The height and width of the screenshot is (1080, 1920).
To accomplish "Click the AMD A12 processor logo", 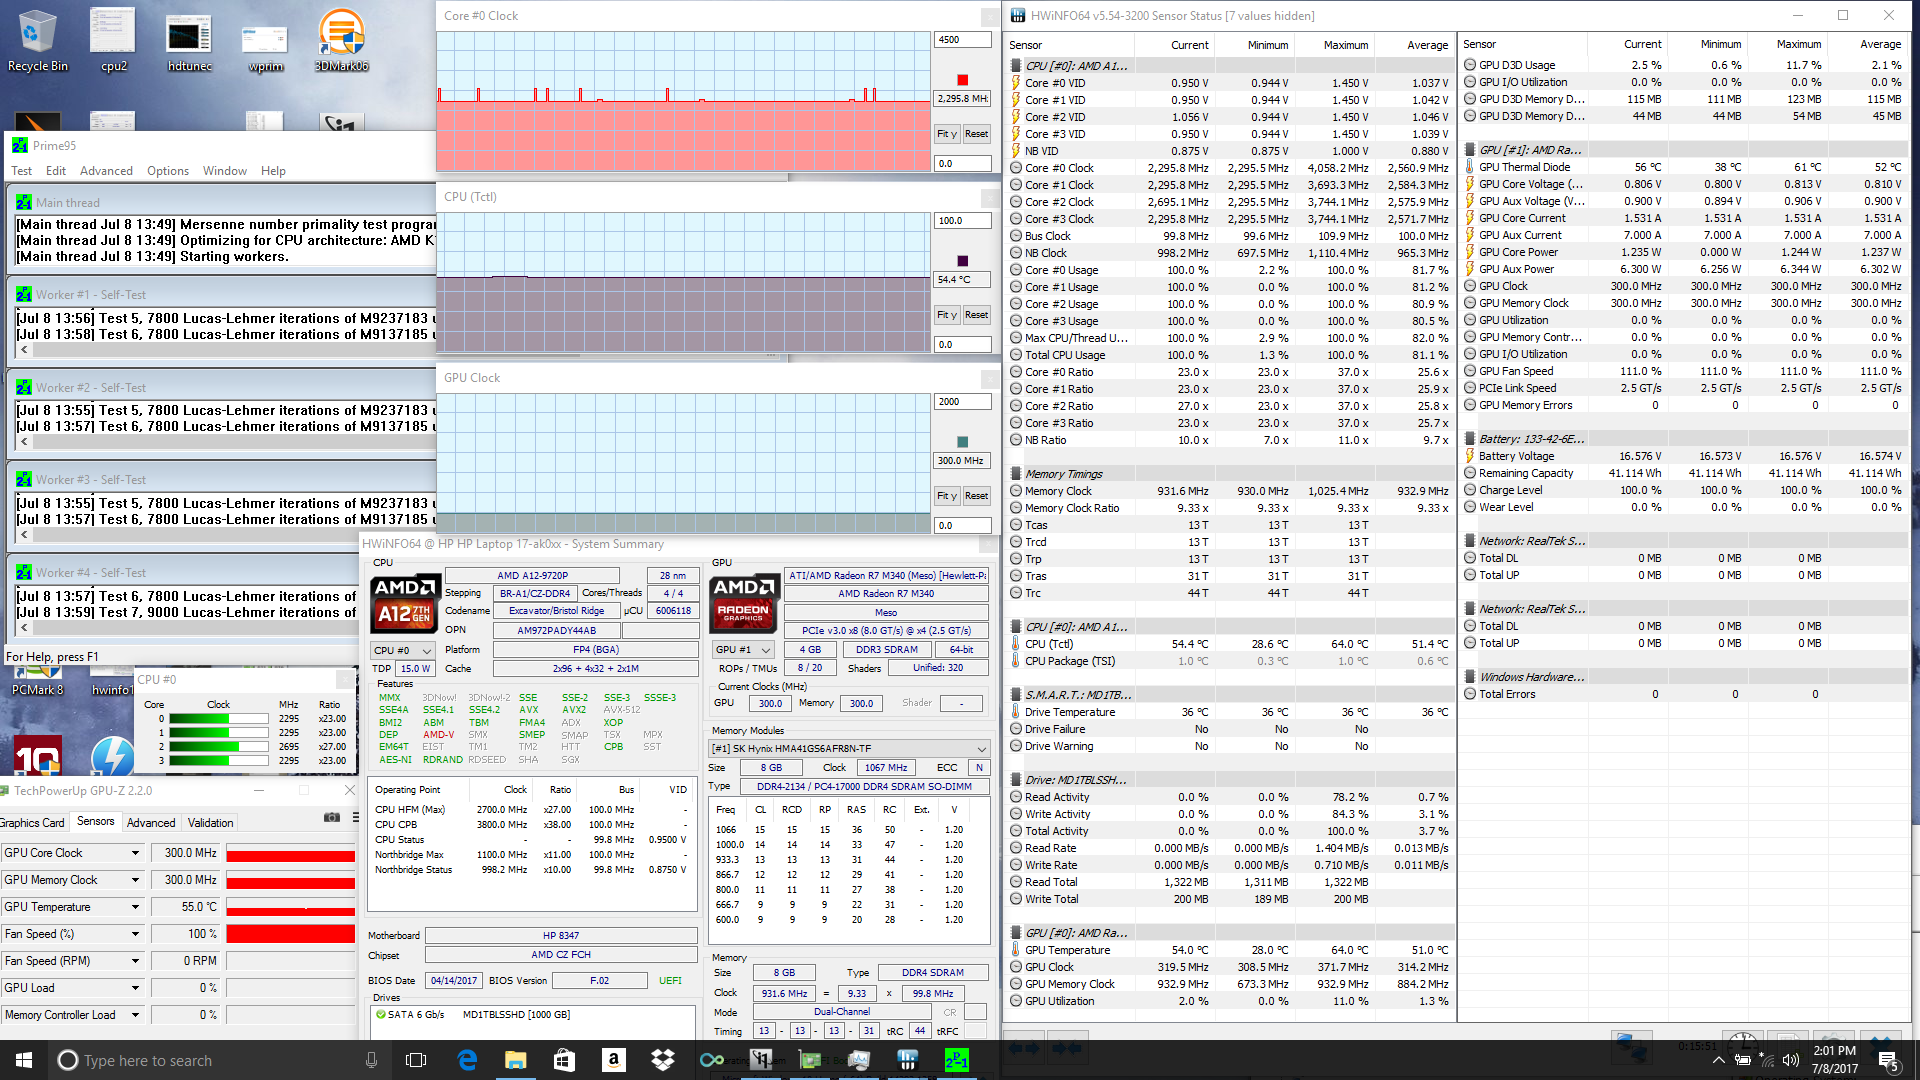I will point(405,602).
